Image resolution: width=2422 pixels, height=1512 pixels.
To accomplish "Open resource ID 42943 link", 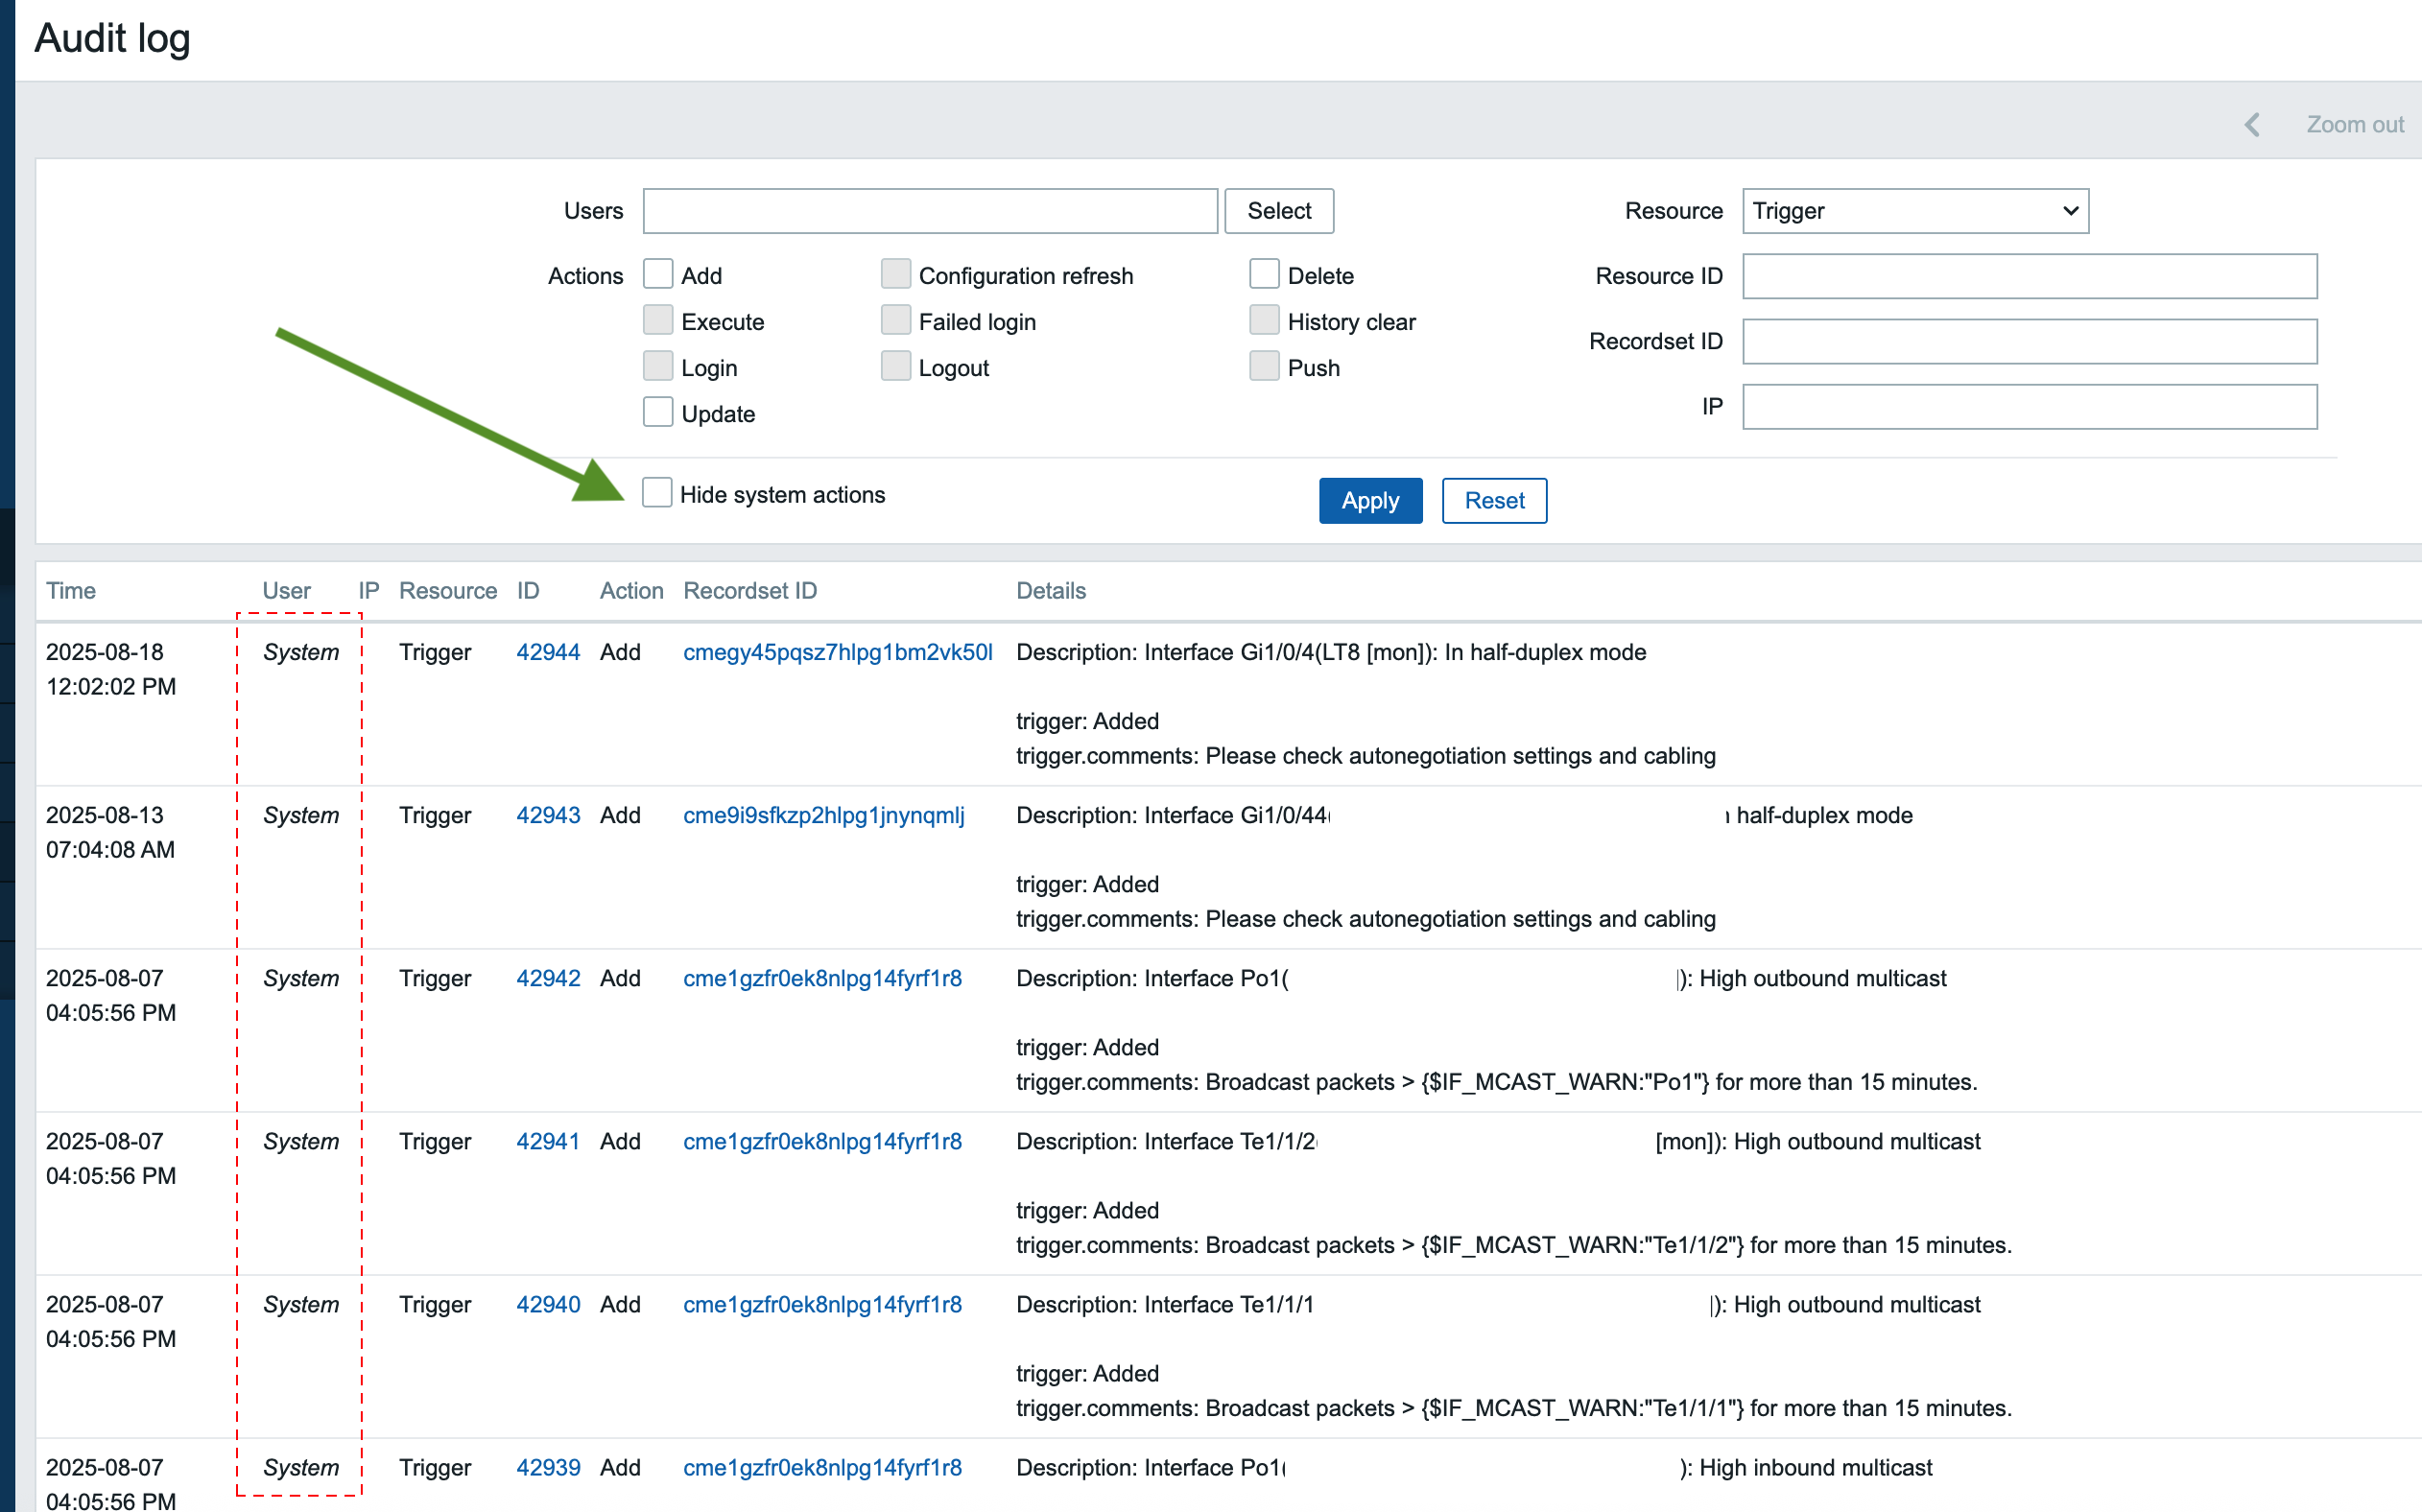I will 548,815.
